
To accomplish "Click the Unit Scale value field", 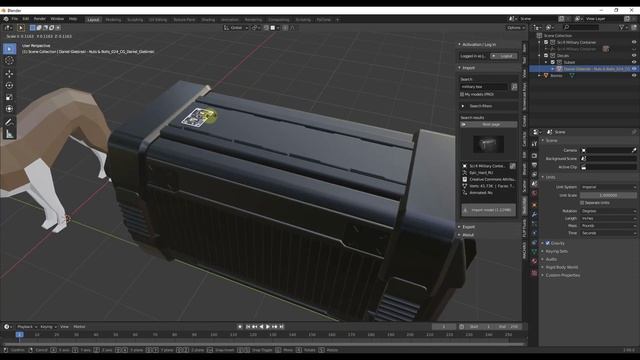I will (609, 196).
